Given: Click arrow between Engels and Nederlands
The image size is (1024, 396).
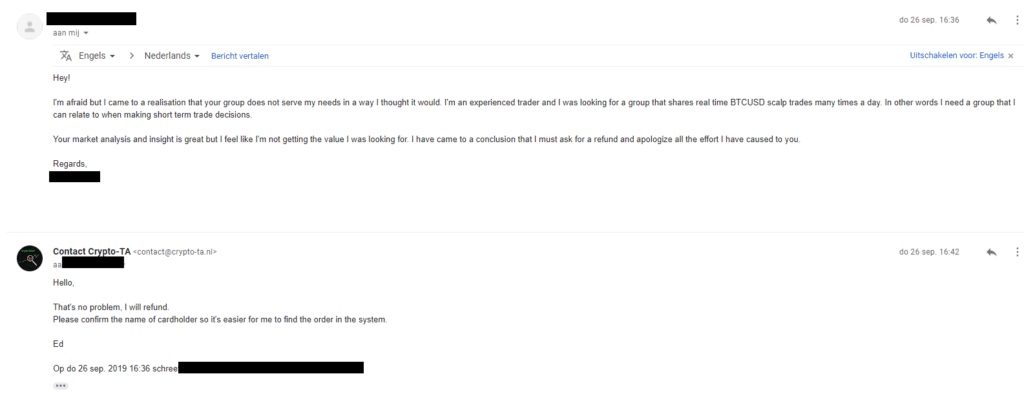Looking at the screenshot, I should [131, 56].
